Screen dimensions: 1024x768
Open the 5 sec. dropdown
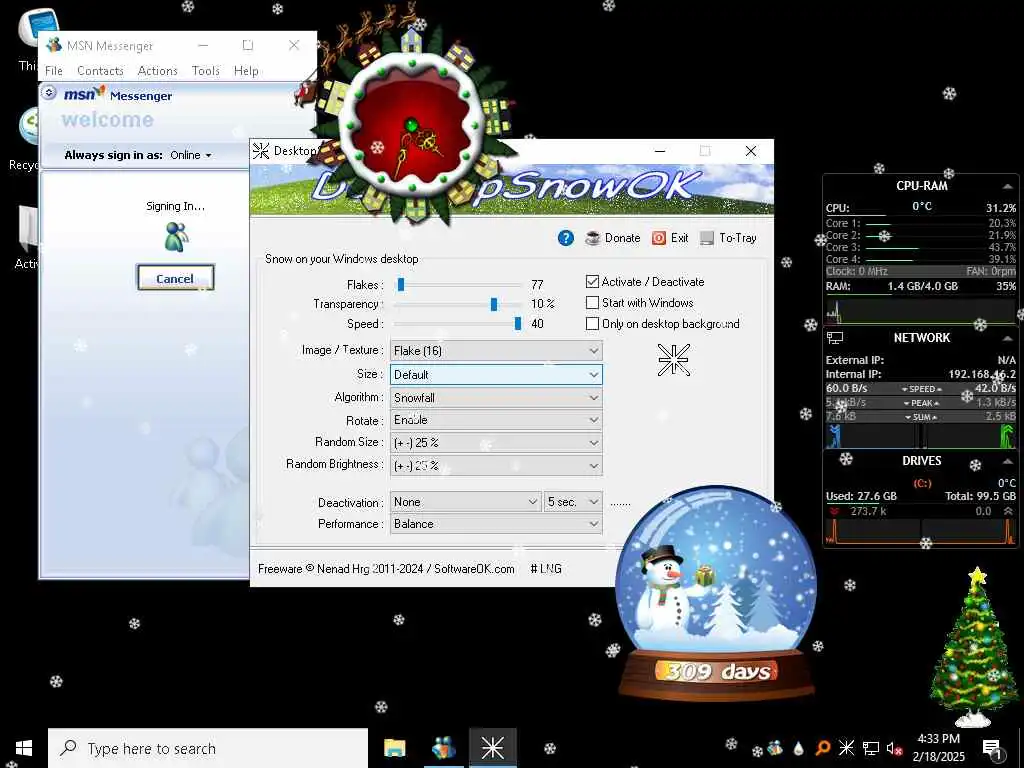pos(573,502)
